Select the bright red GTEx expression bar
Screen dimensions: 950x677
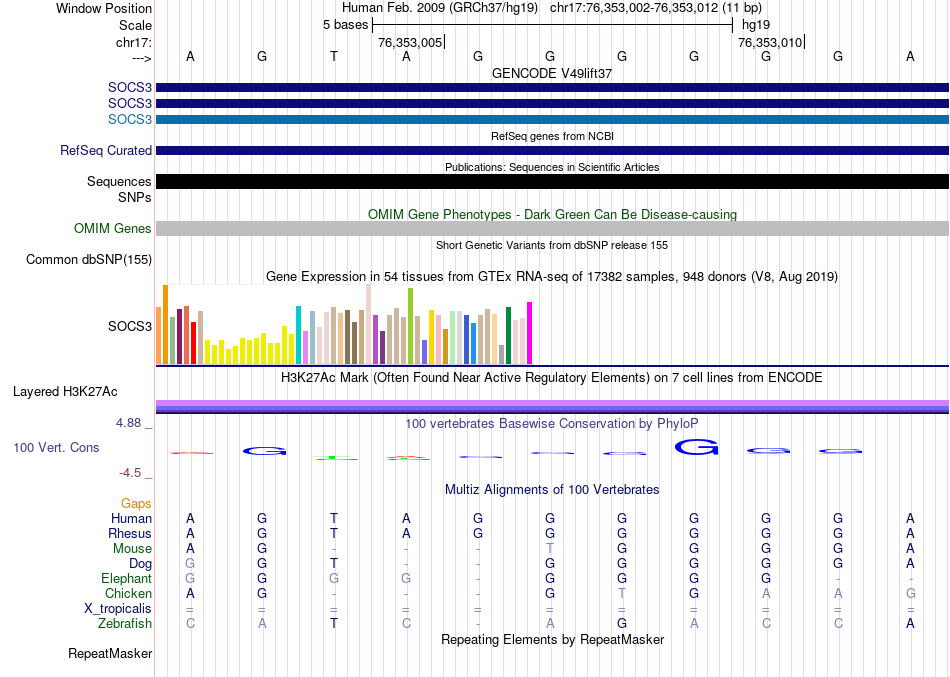[x=193, y=342]
